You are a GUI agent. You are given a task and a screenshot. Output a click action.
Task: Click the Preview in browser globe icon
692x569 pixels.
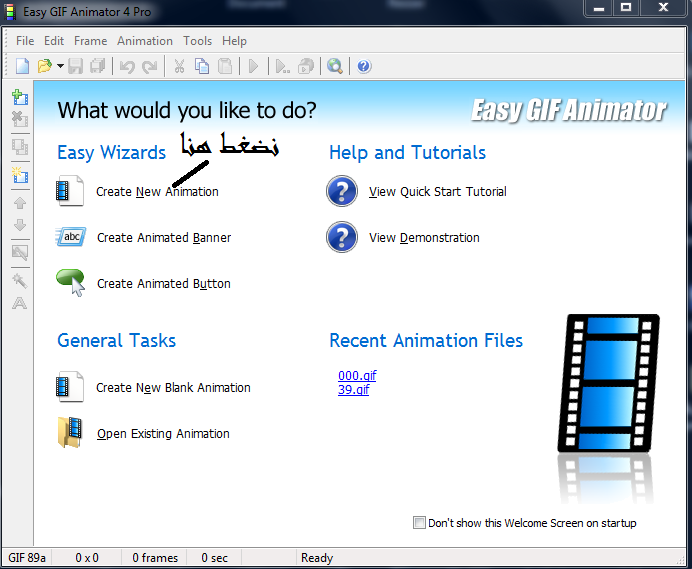pyautogui.click(x=335, y=66)
